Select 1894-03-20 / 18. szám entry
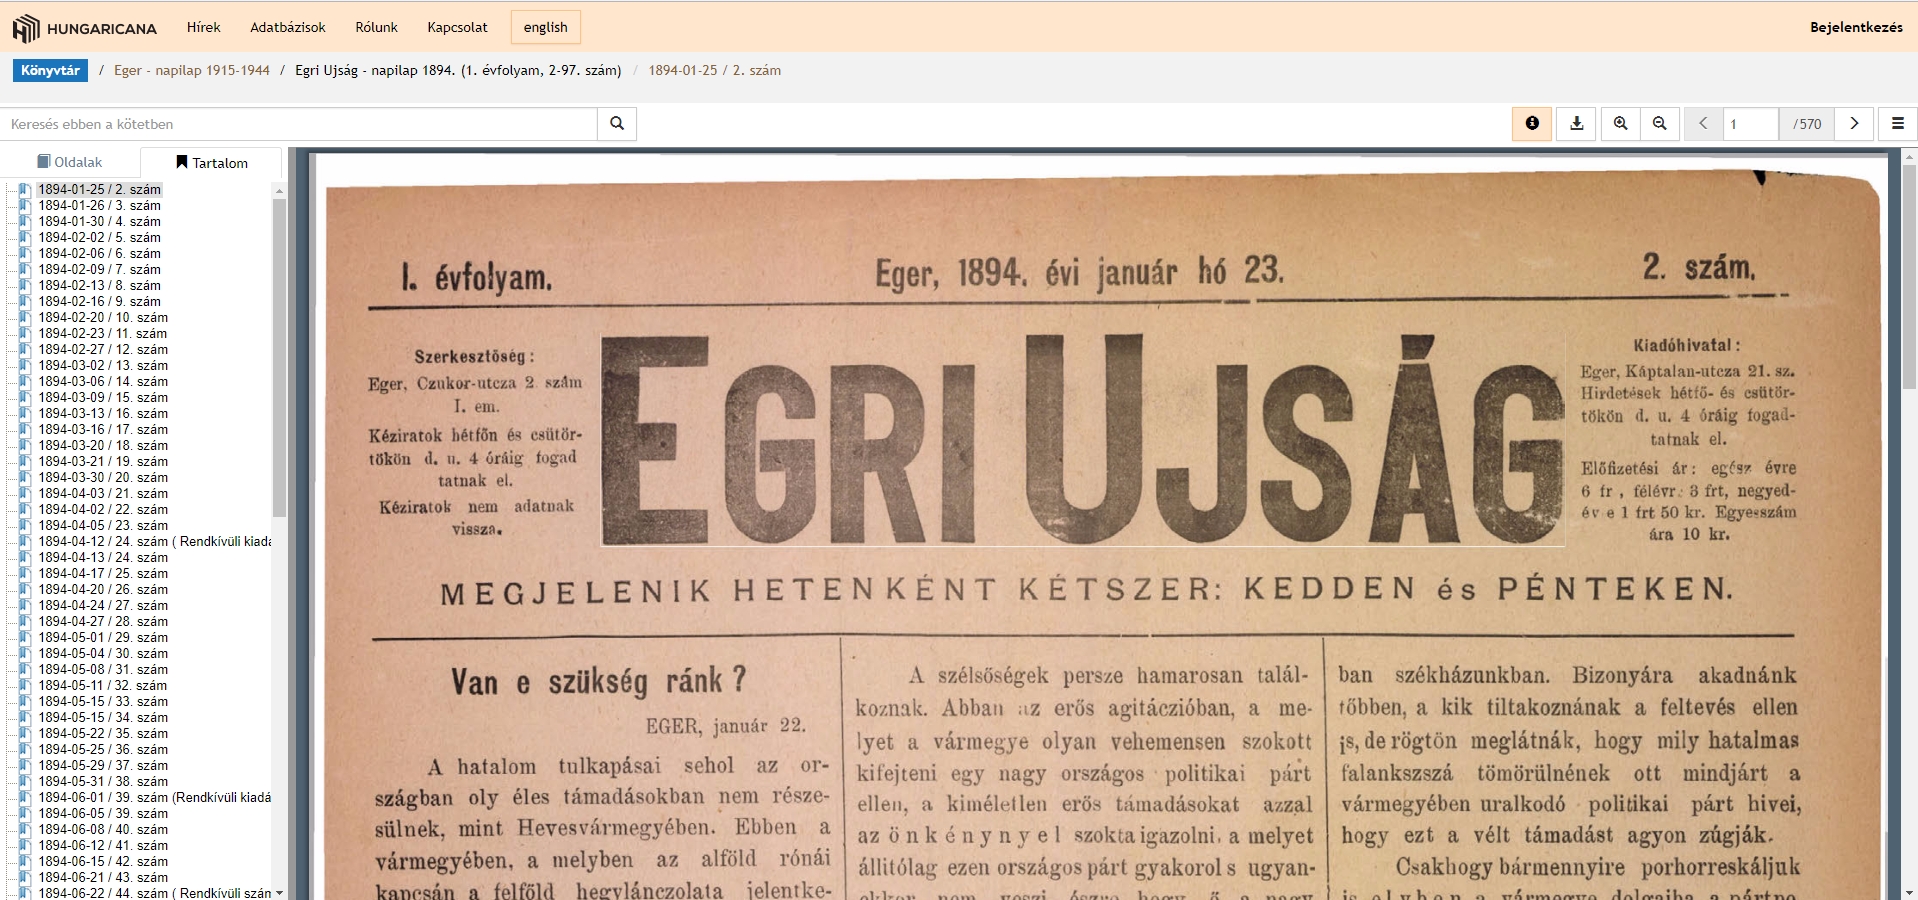 tap(103, 445)
